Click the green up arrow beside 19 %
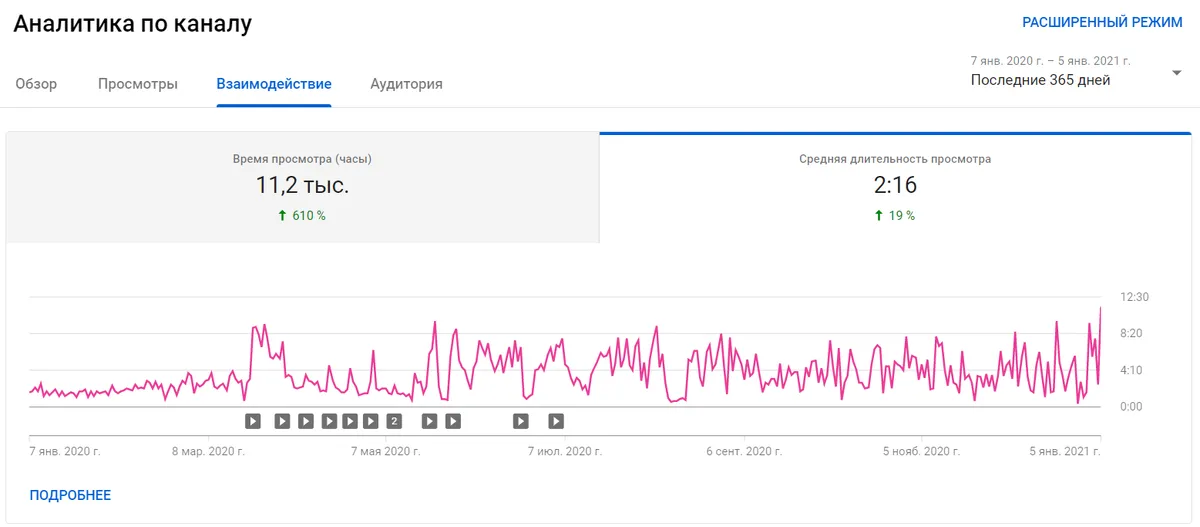 (879, 215)
